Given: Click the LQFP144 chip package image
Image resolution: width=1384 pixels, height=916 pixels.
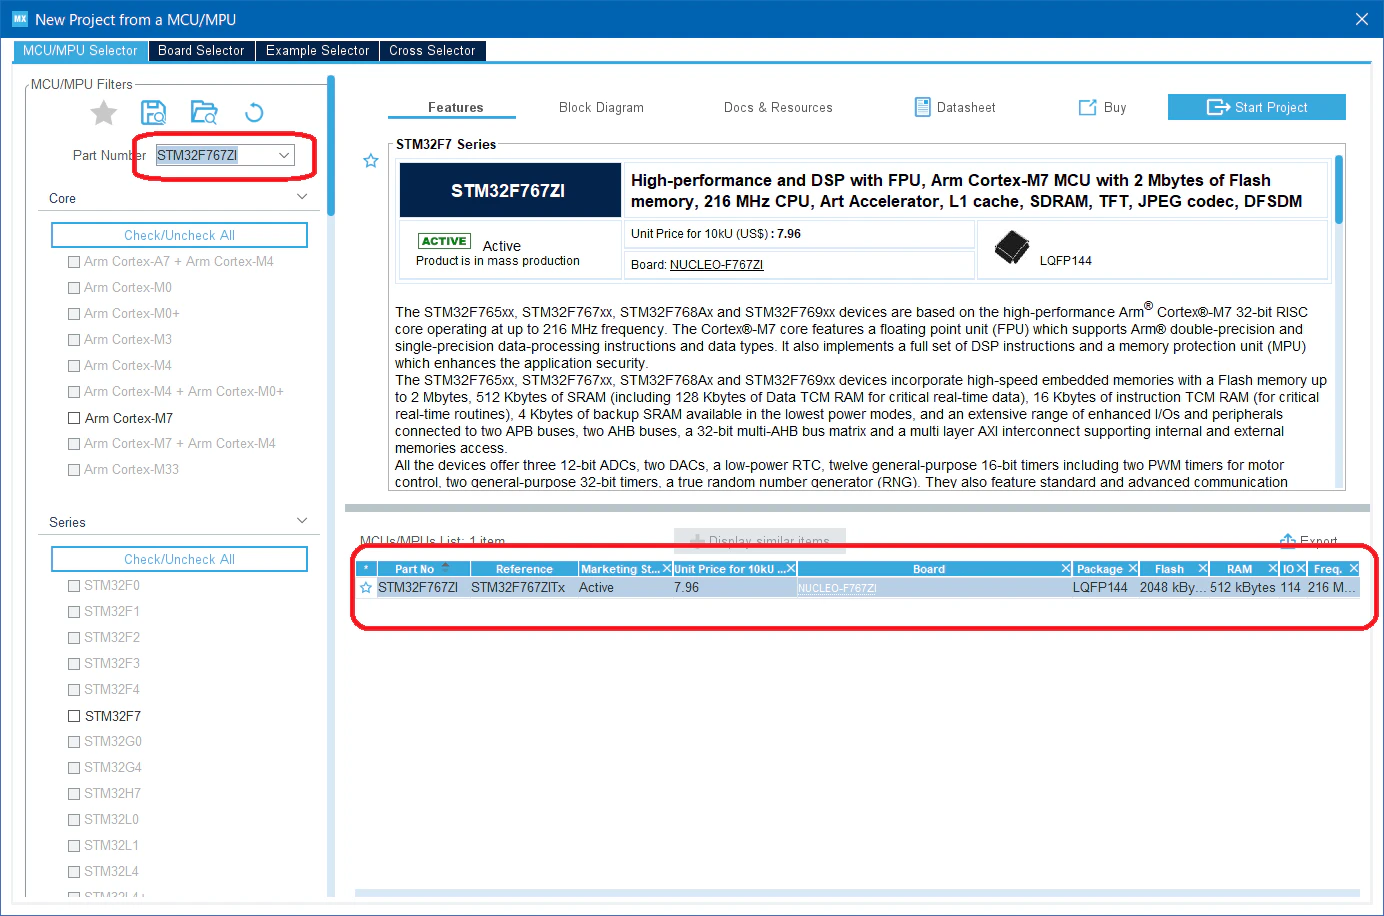Looking at the screenshot, I should [1012, 247].
